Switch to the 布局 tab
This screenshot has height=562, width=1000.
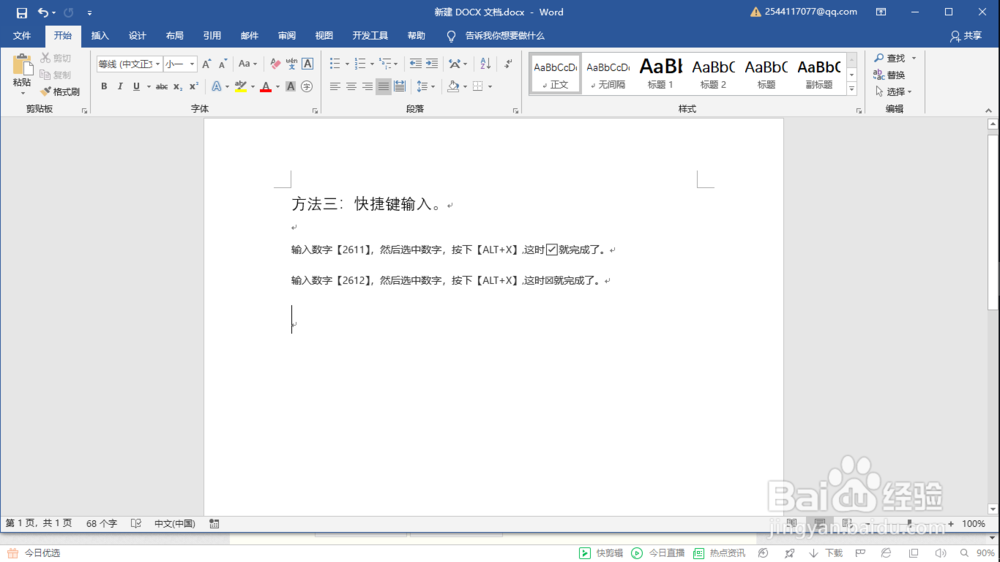175,36
